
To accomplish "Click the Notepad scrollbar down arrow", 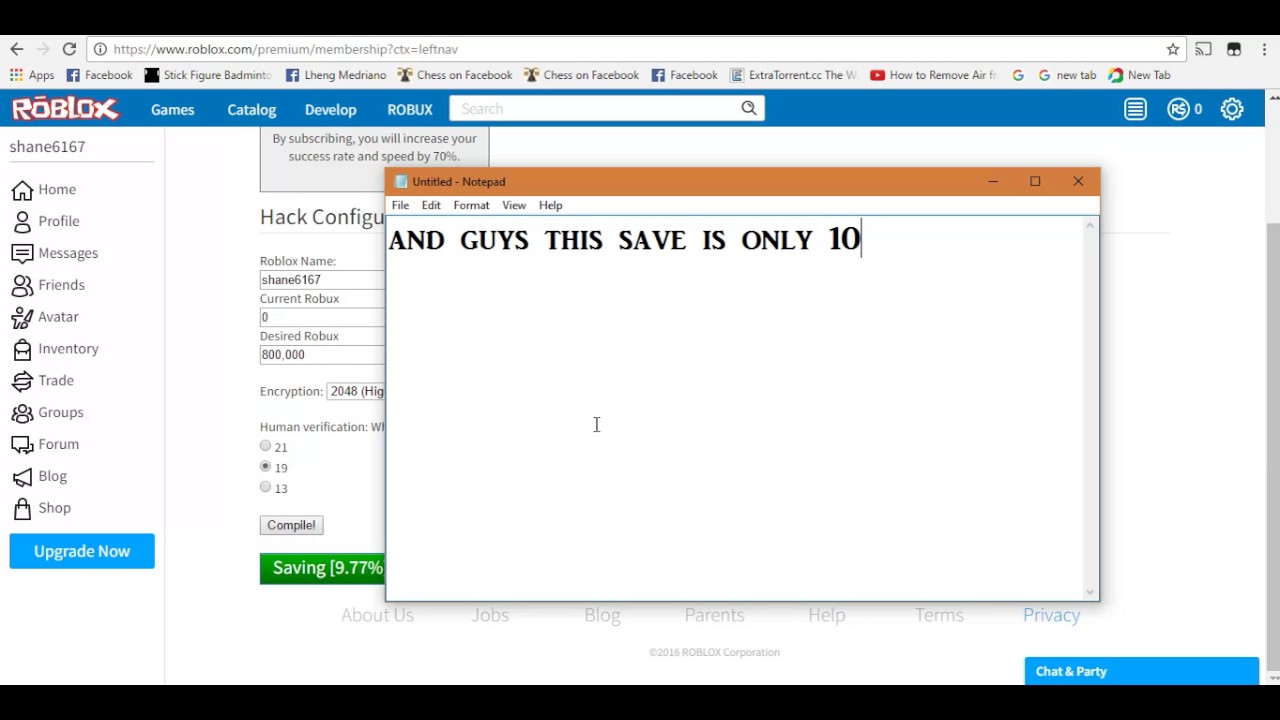I will (x=1091, y=592).
